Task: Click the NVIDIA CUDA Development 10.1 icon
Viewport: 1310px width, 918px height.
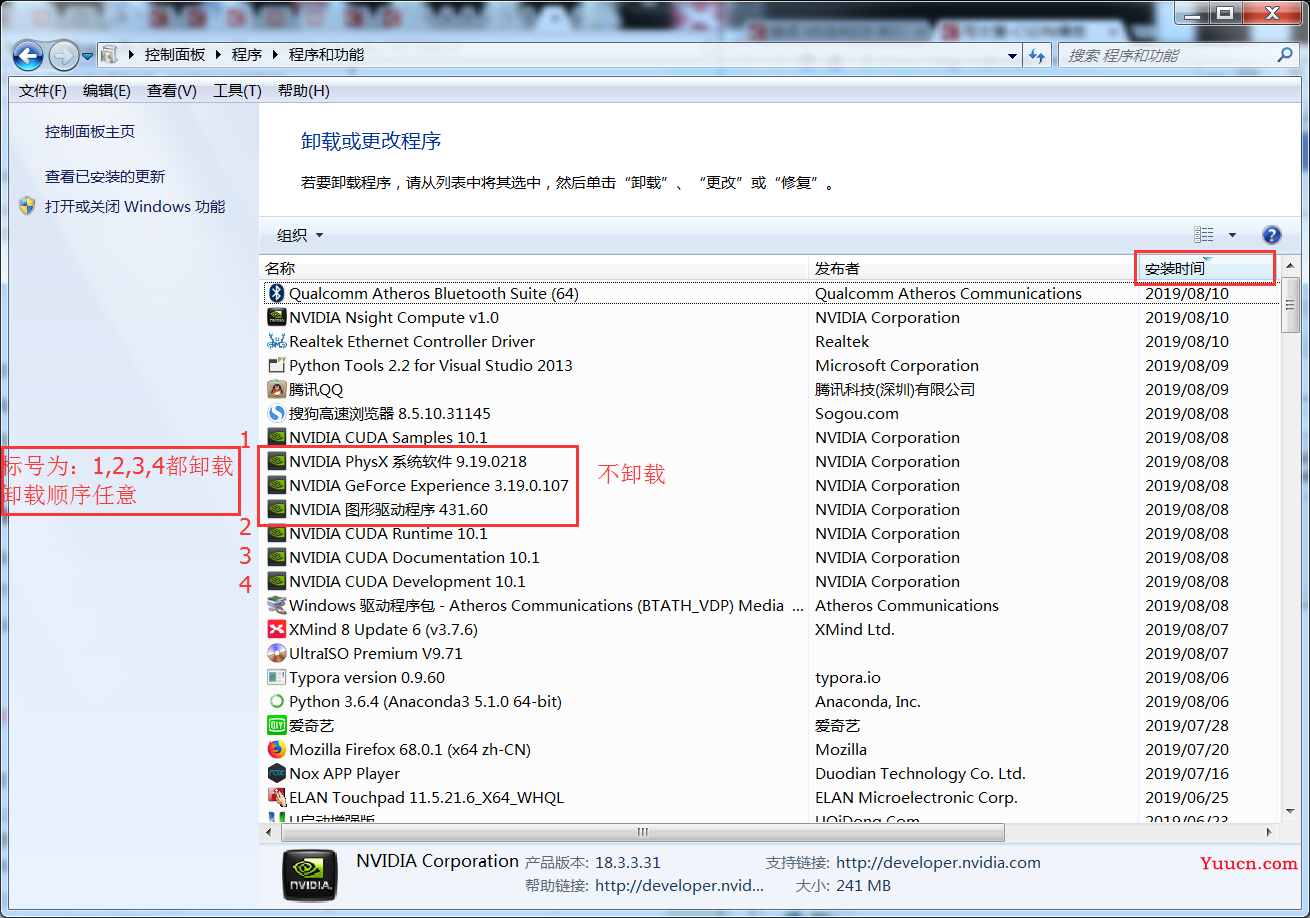Action: pyautogui.click(x=277, y=582)
